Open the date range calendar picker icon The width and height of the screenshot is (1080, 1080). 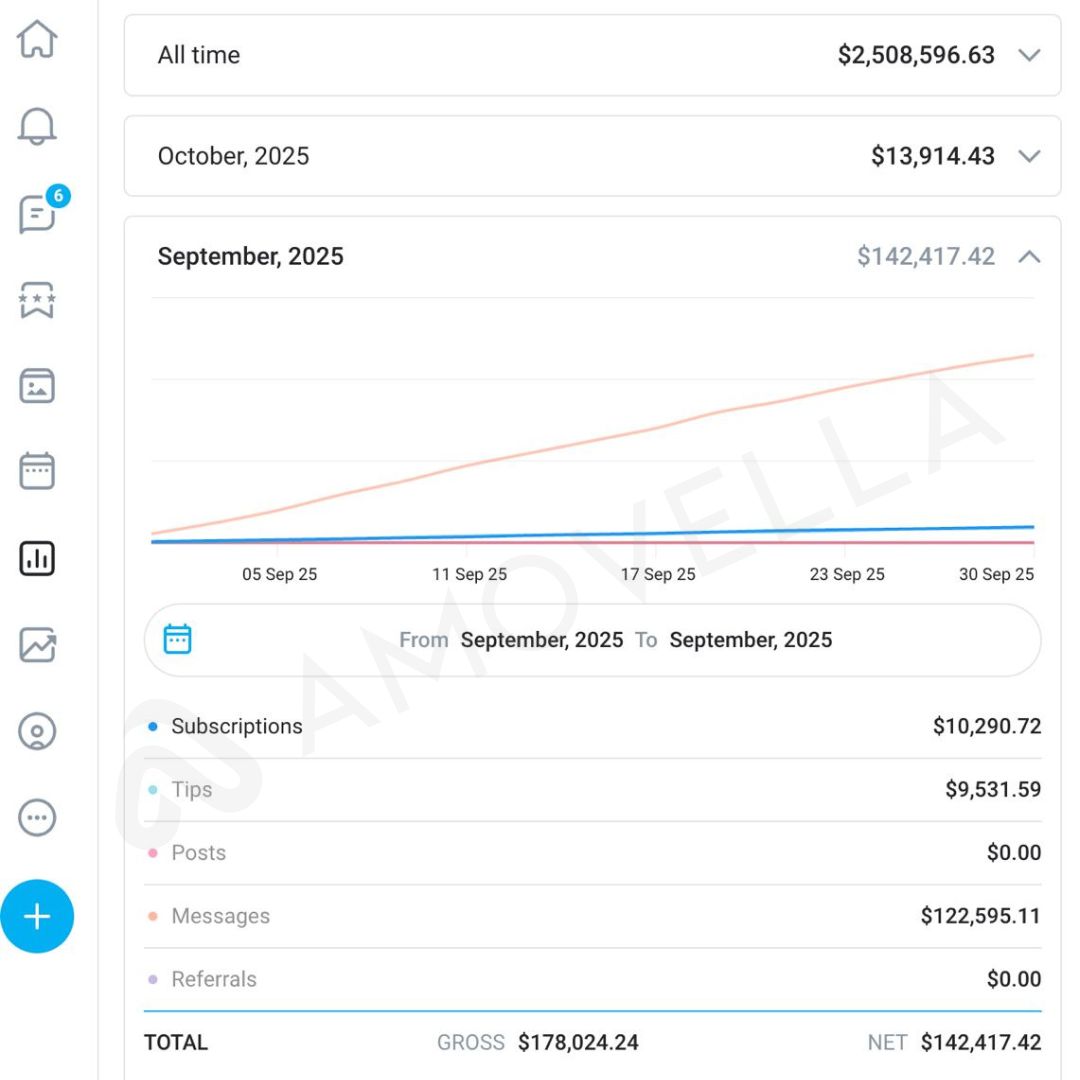point(177,639)
